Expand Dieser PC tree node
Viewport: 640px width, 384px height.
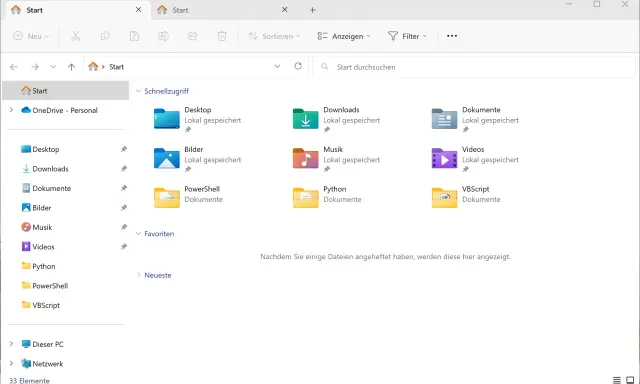click(11, 344)
